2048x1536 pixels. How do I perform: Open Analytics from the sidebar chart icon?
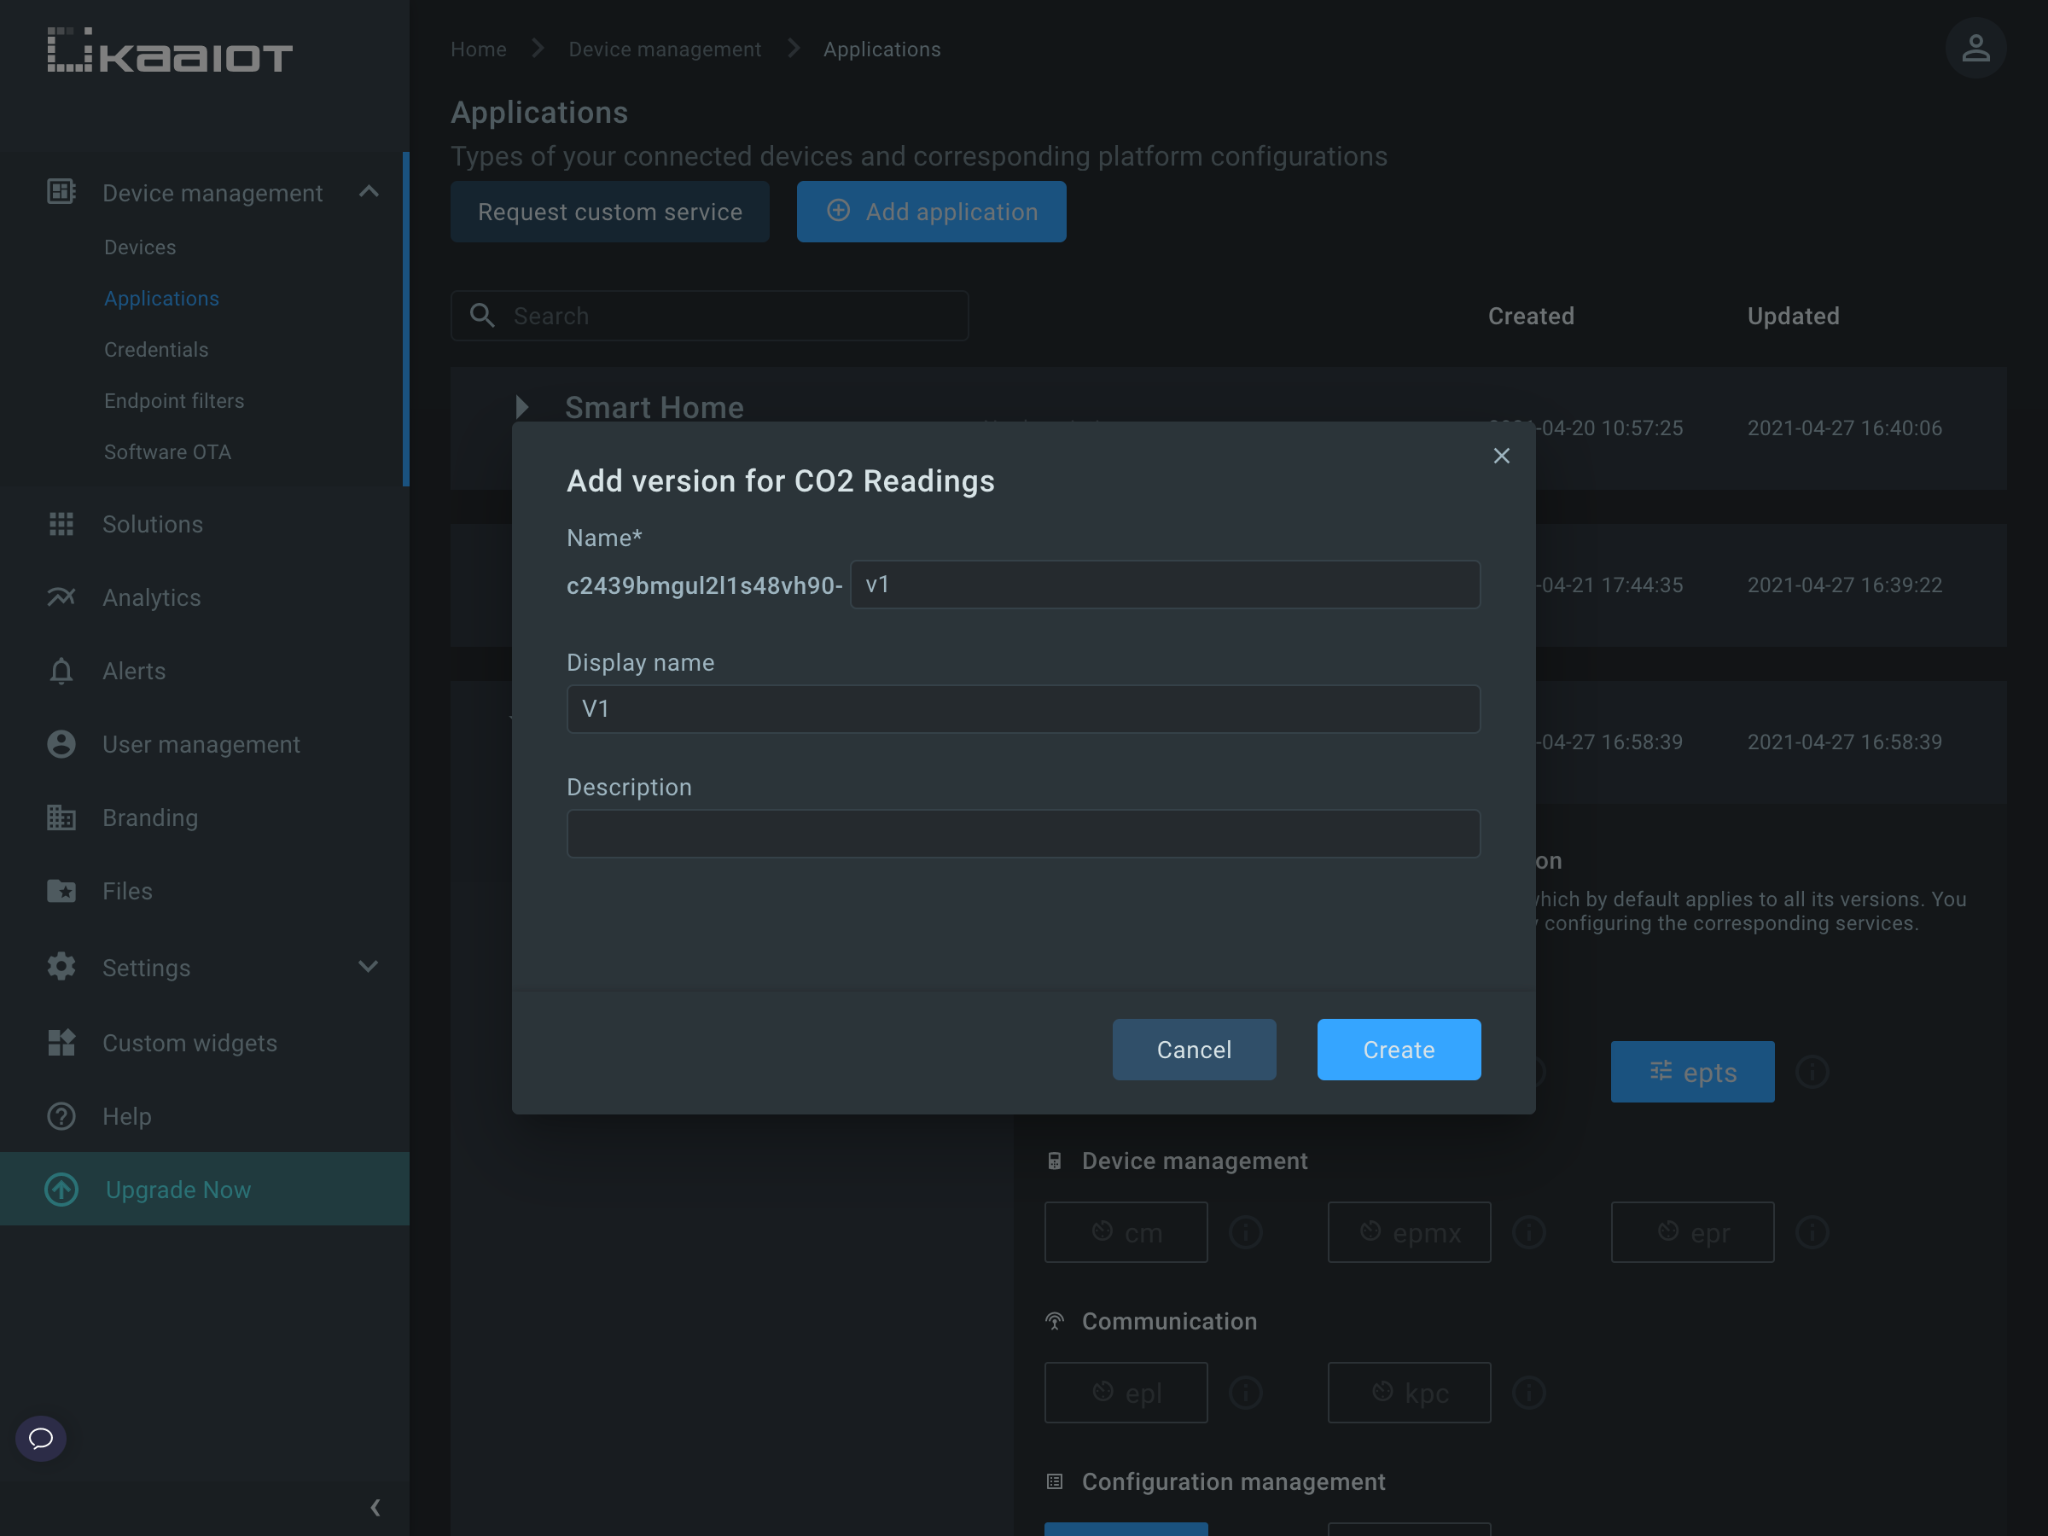click(61, 597)
